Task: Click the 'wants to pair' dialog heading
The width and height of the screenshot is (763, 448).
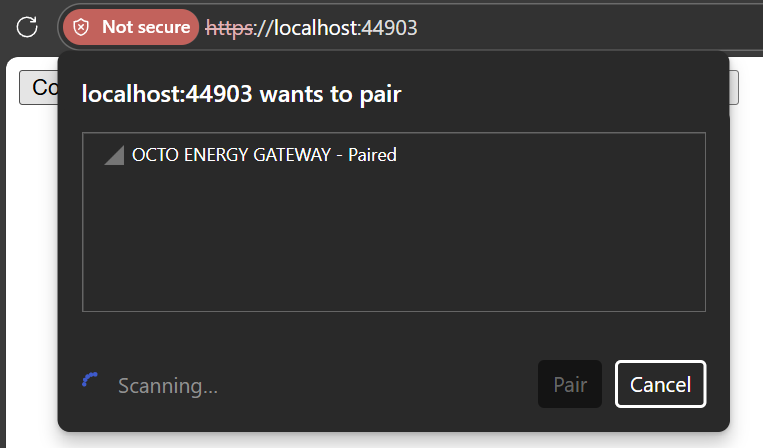Action: pos(241,93)
